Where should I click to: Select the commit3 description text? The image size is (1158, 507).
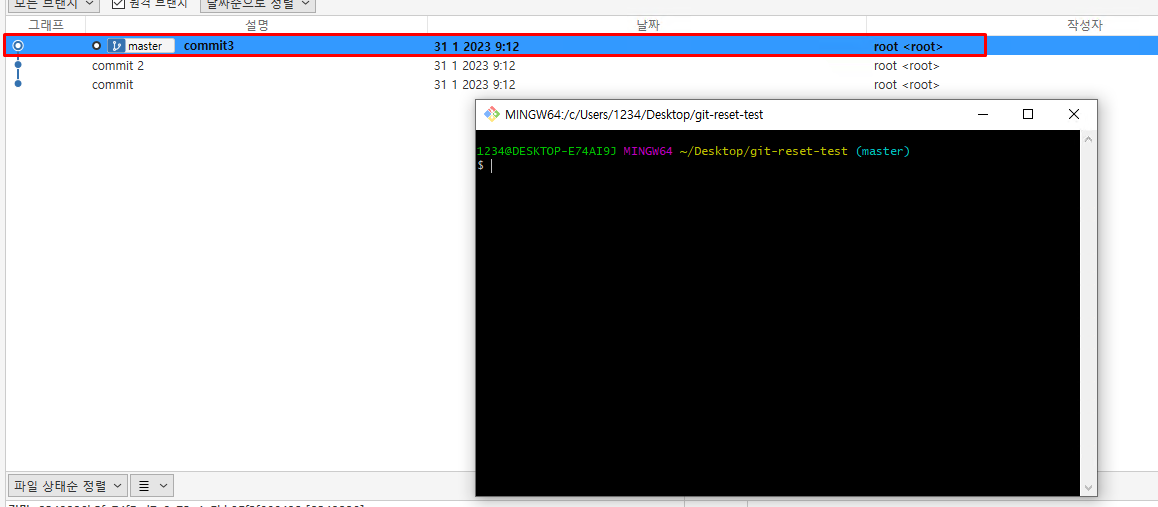pyautogui.click(x=209, y=46)
